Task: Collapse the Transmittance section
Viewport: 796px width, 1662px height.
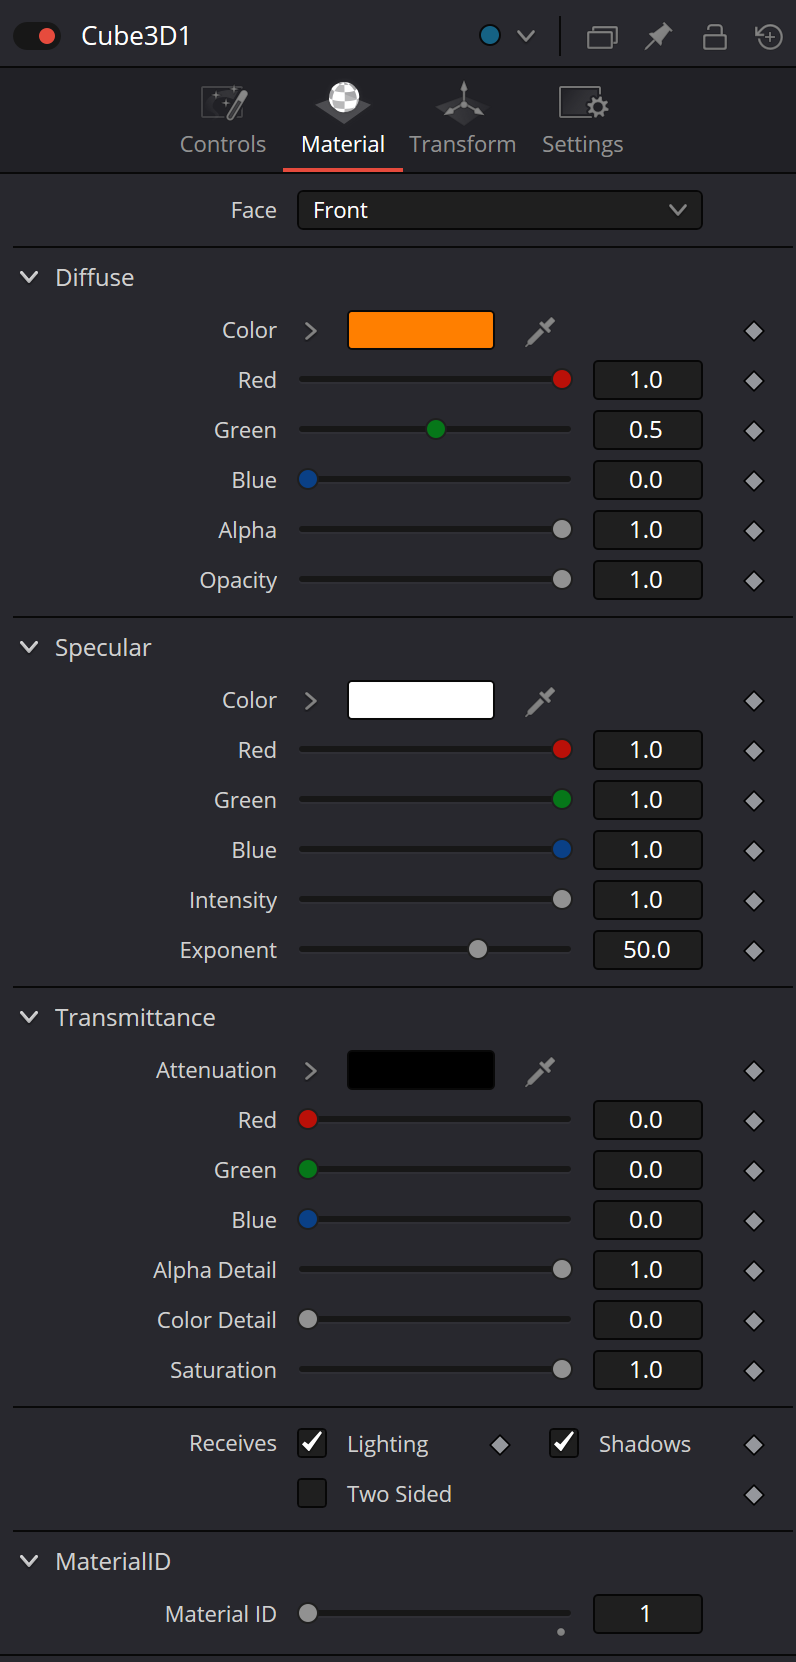Action: tap(29, 1017)
